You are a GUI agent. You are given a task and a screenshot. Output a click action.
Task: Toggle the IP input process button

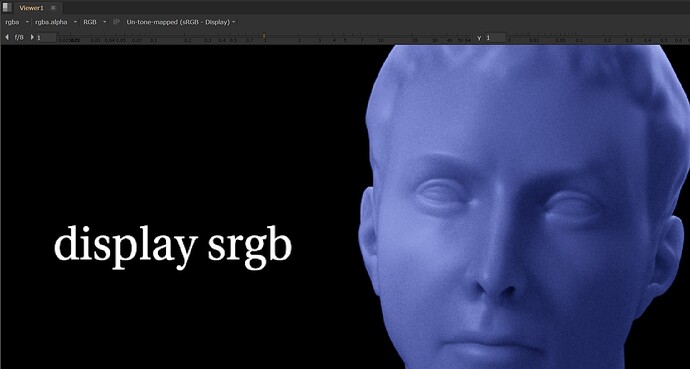pos(116,22)
